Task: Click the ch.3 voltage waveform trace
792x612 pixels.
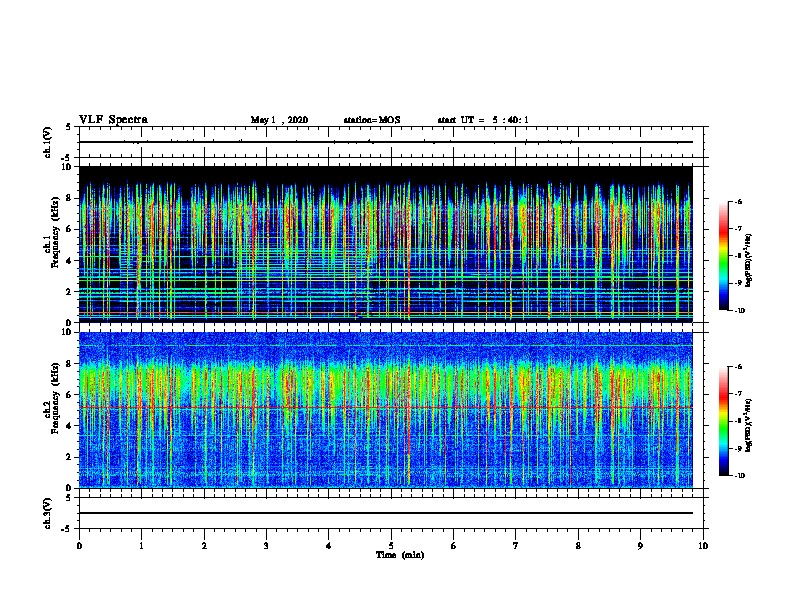Action: tap(386, 513)
